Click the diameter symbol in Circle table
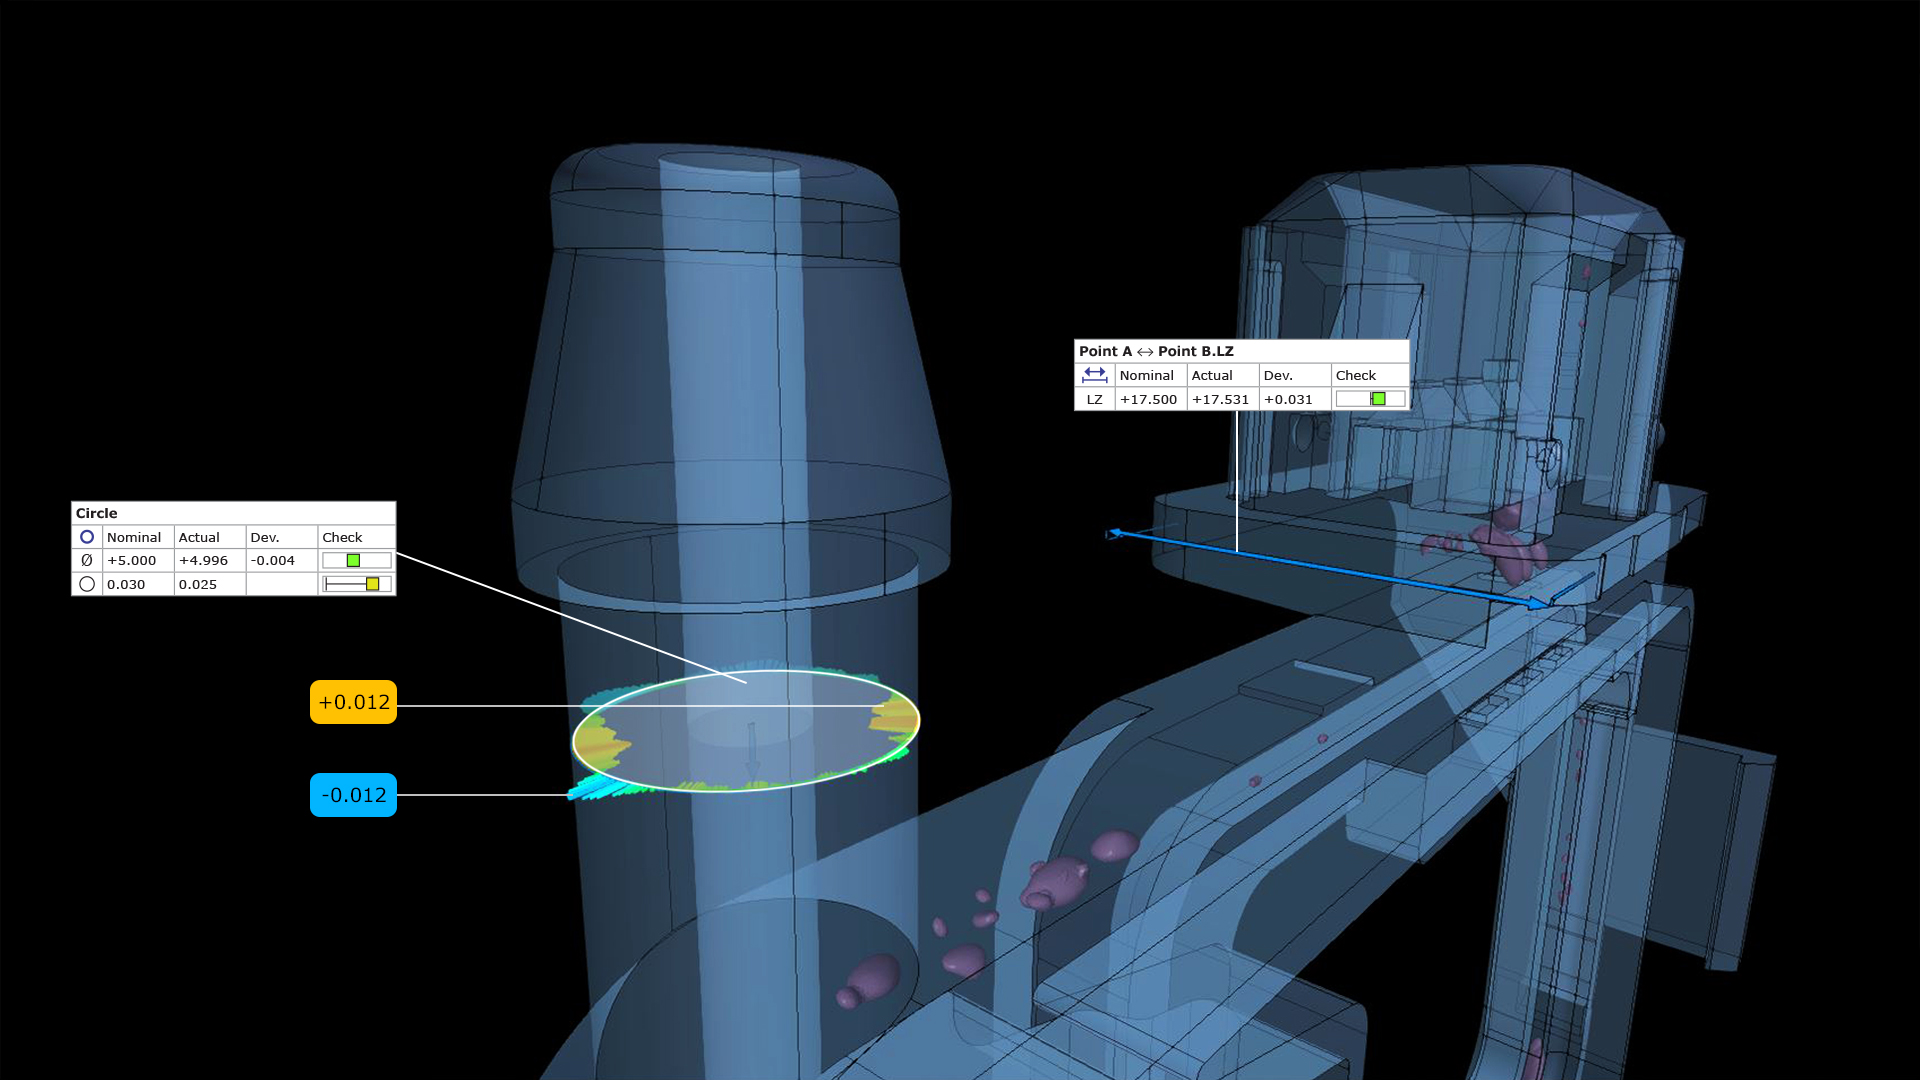 coord(87,560)
